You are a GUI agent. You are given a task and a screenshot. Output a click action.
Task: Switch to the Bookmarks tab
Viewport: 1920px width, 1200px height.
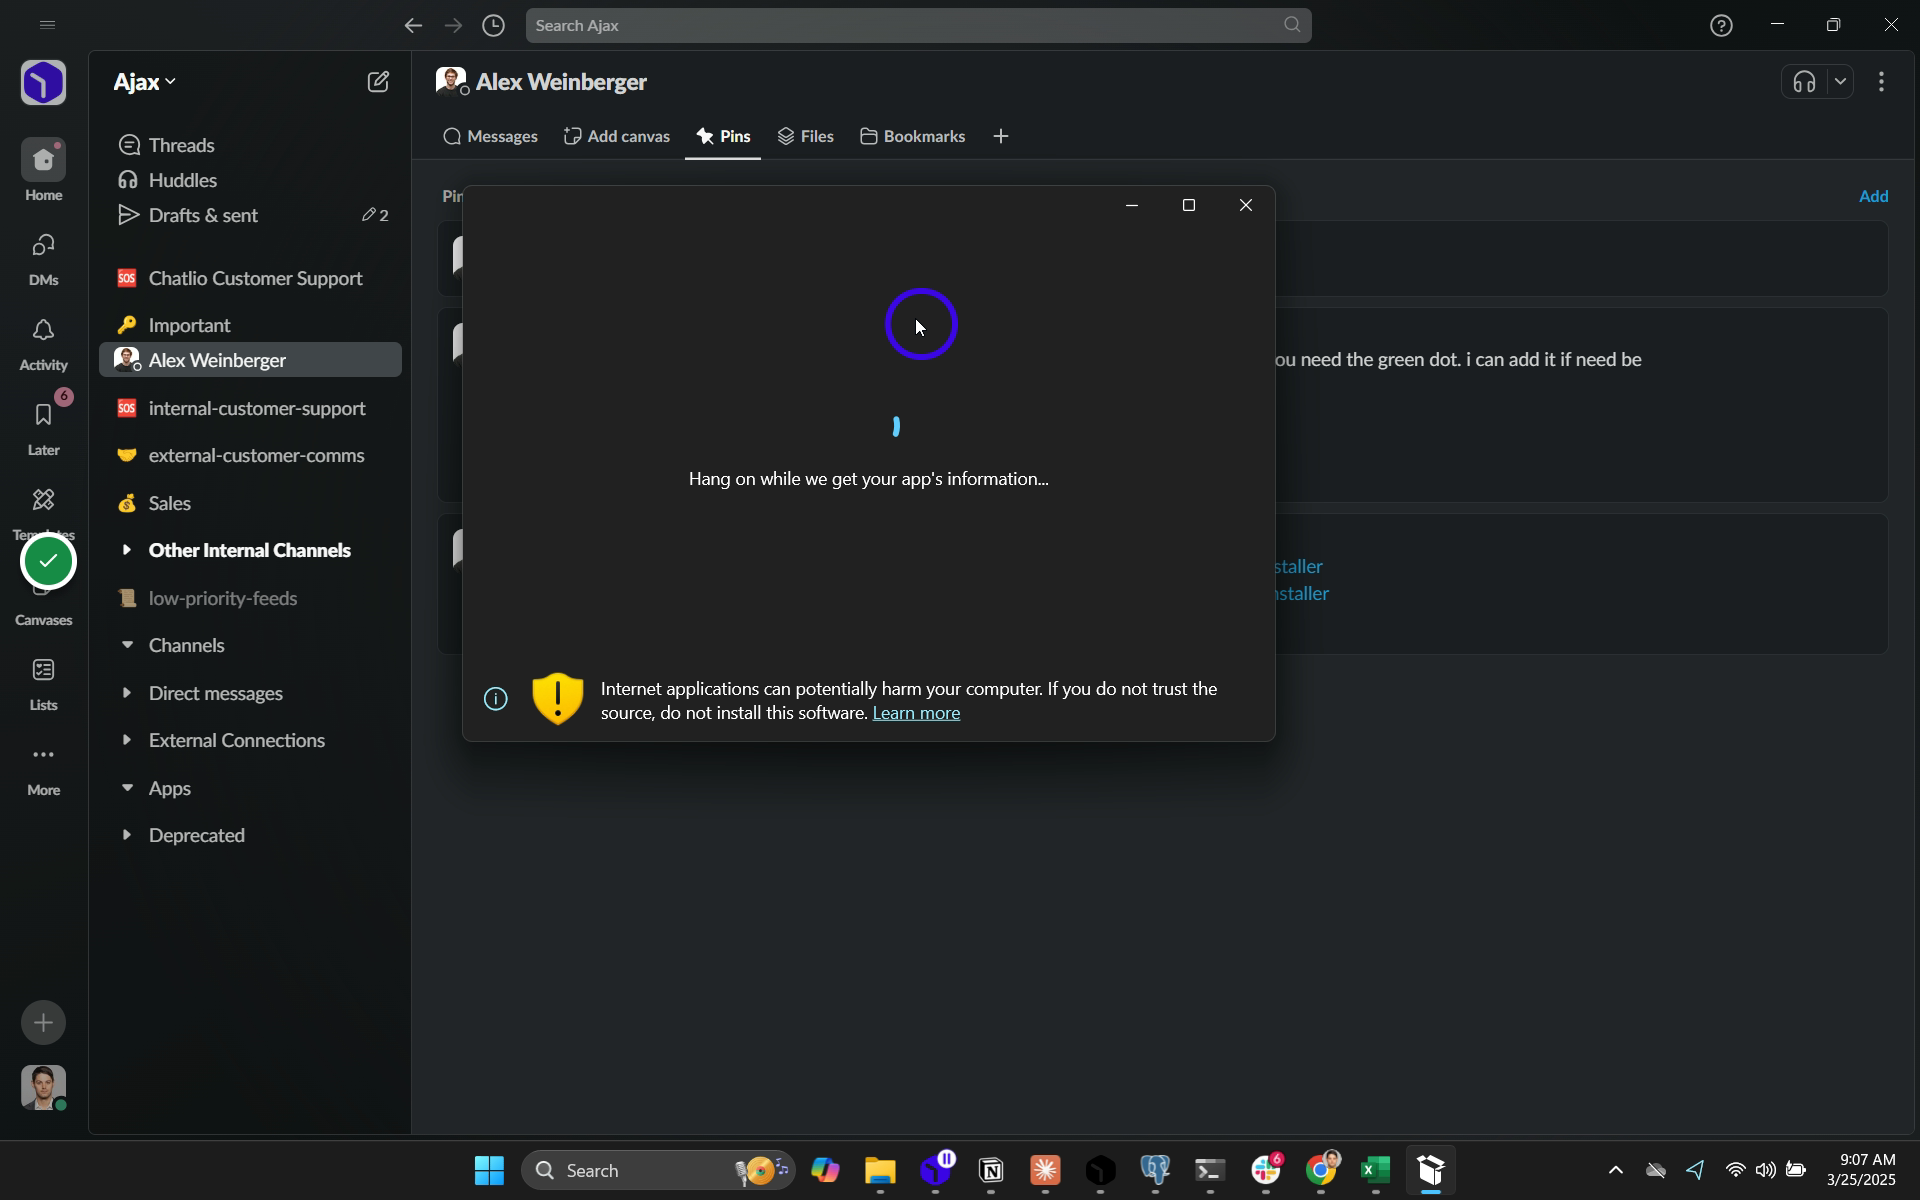(912, 137)
